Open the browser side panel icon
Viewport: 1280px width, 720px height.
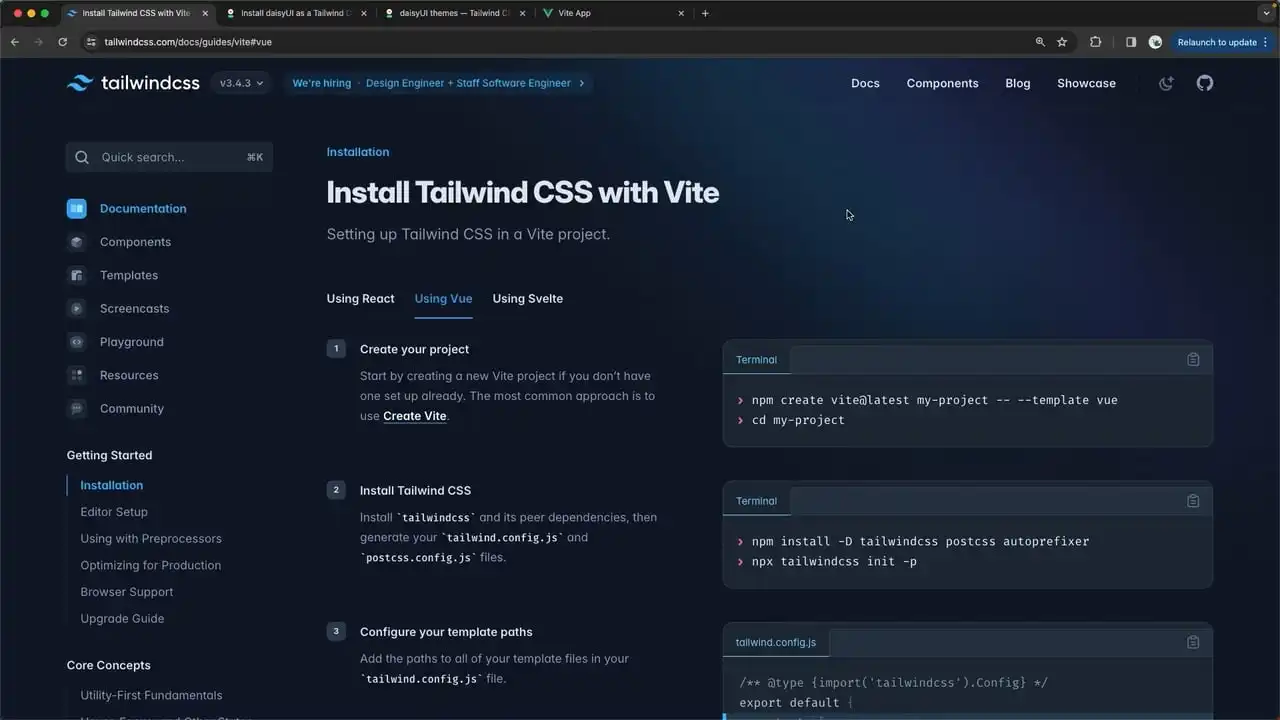[x=1131, y=42]
